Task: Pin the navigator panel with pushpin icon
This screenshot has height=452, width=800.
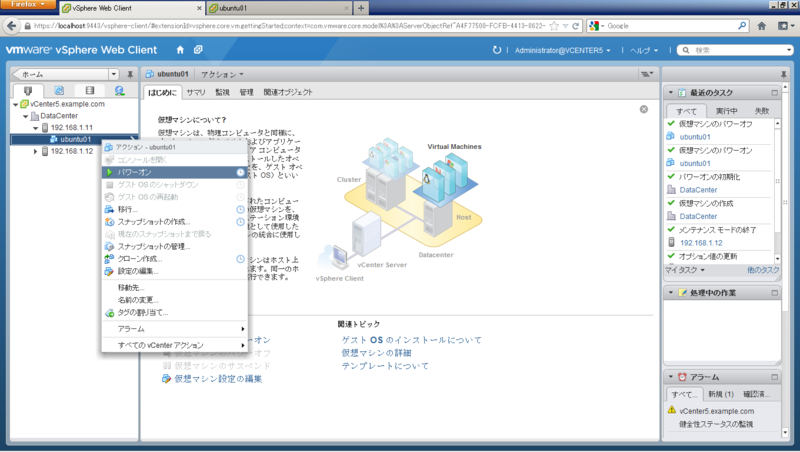Action: [x=130, y=74]
